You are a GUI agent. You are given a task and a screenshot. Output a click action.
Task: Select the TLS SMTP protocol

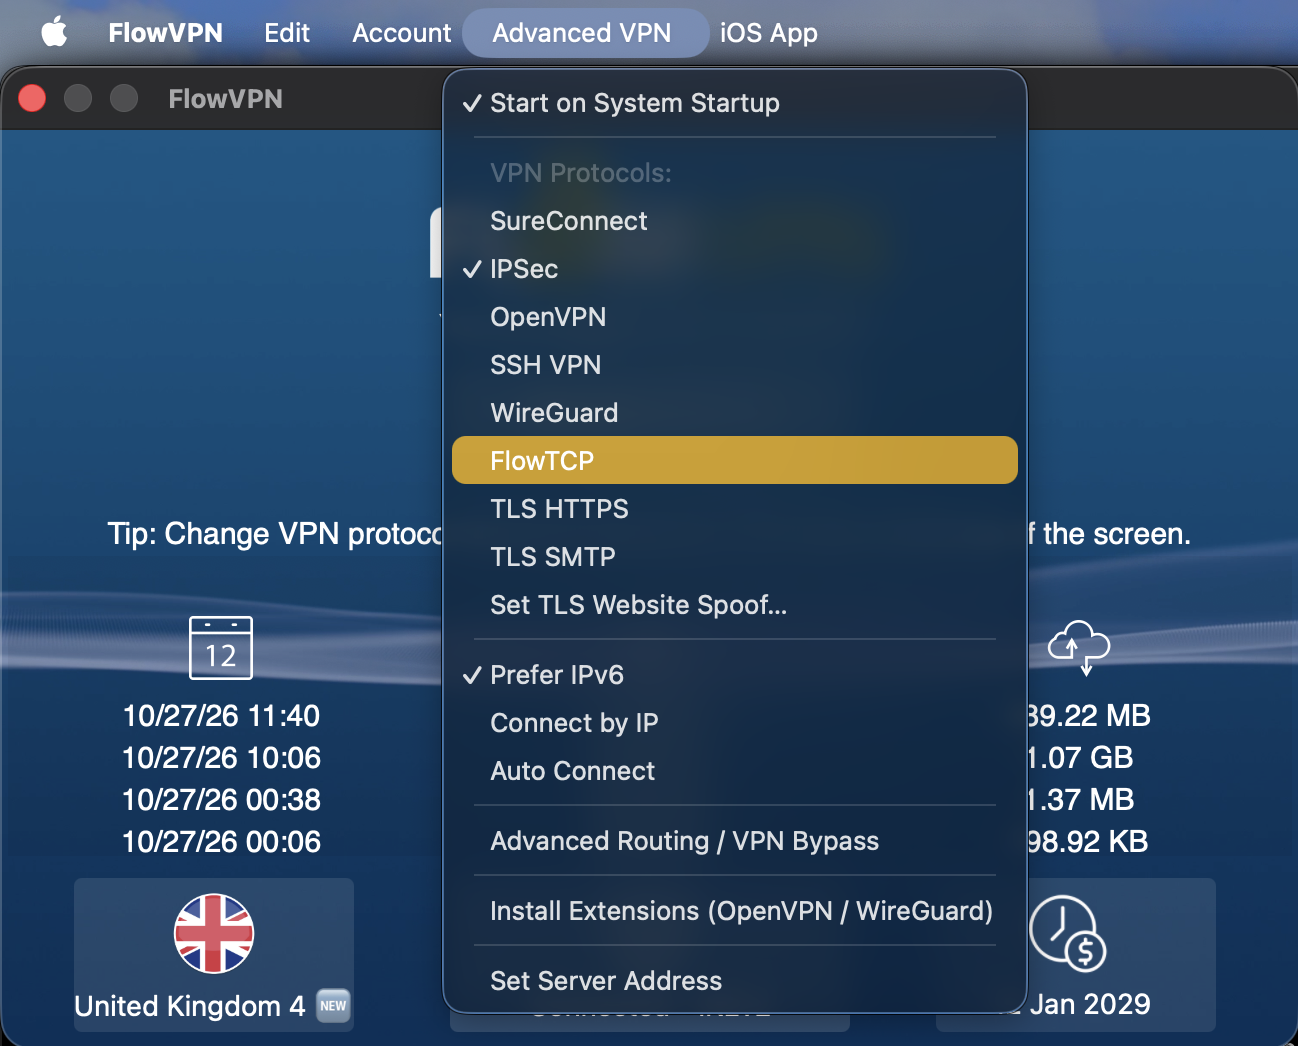735,557
